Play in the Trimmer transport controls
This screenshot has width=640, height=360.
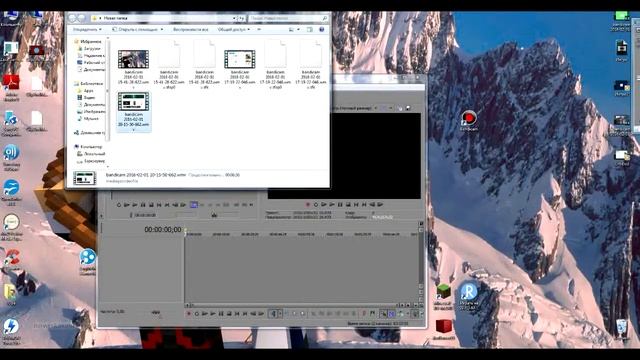click(135, 204)
